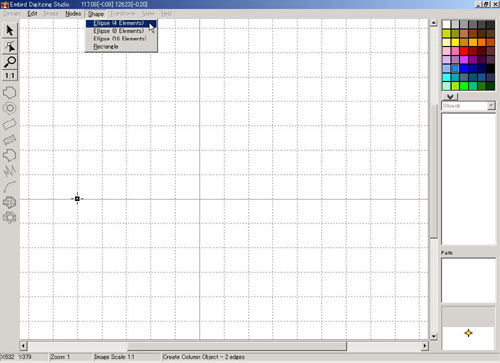Open the Edit menu
500x363 pixels.
click(32, 14)
